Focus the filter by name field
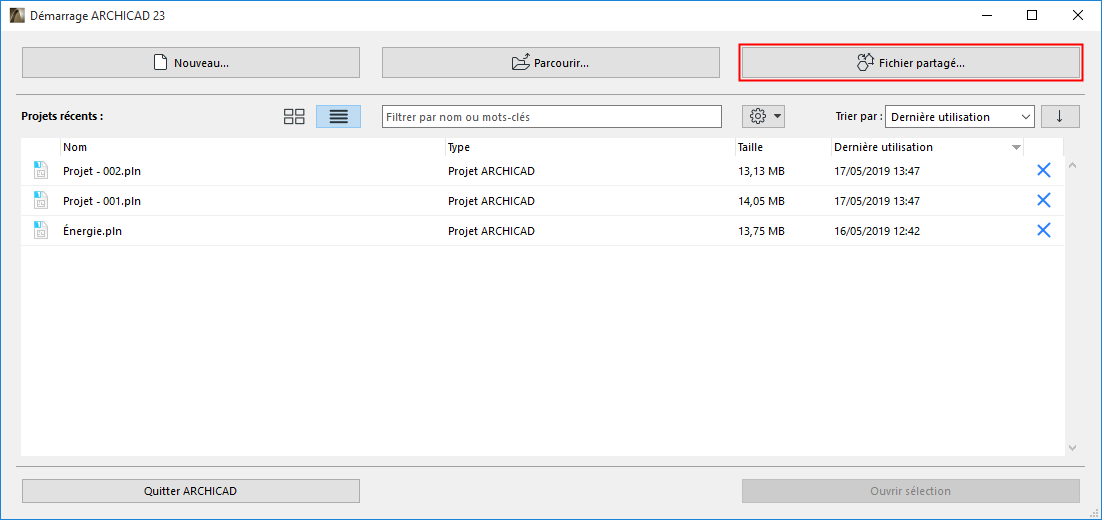 pyautogui.click(x=552, y=117)
